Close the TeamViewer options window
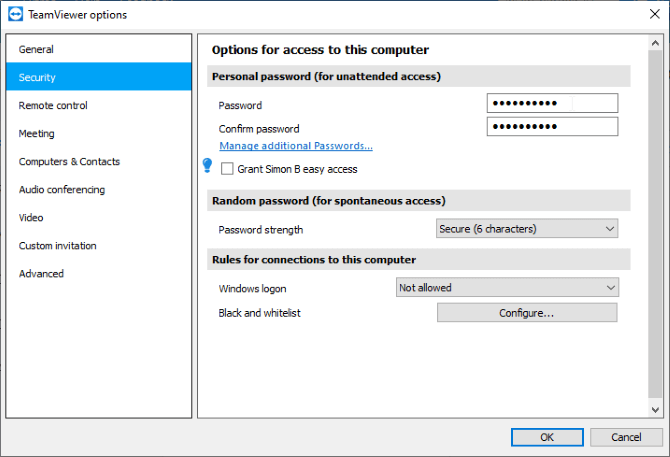670x457 pixels. pos(654,14)
